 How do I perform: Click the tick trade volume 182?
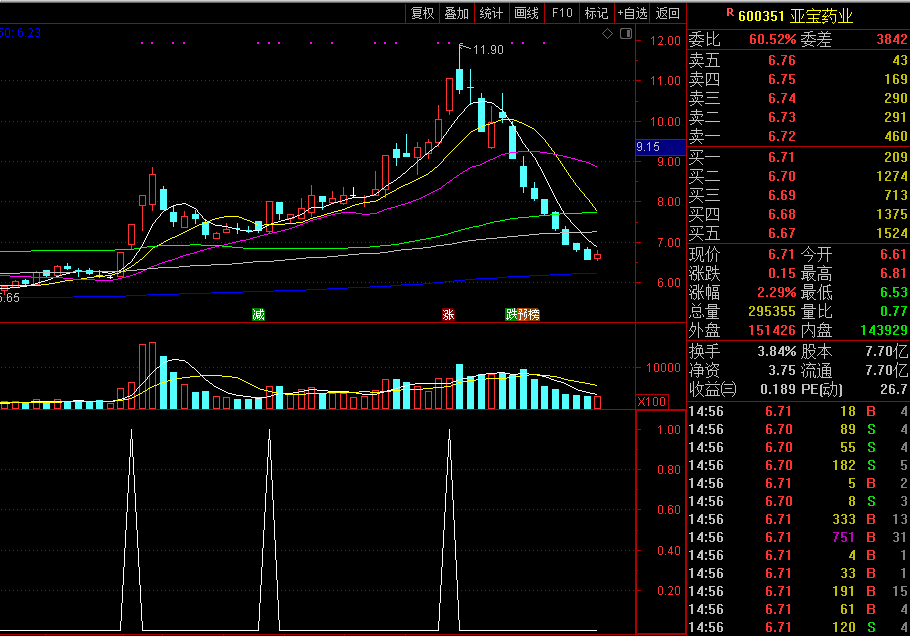(x=843, y=465)
